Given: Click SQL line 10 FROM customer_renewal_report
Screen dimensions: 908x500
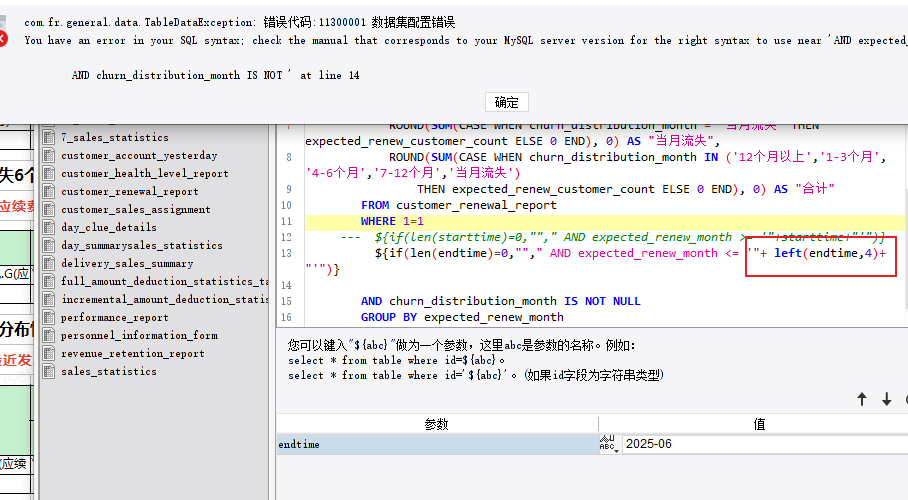Looking at the screenshot, I should [x=459, y=205].
